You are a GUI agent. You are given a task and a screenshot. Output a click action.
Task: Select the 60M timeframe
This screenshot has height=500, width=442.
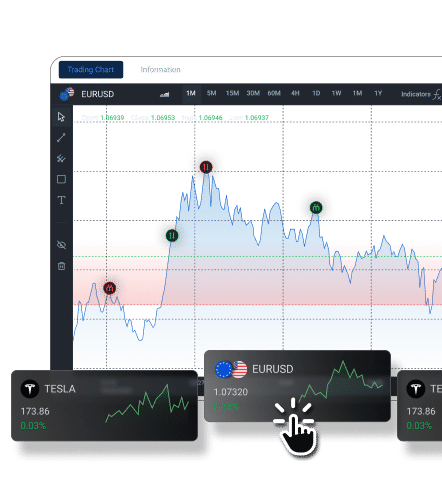(x=274, y=93)
